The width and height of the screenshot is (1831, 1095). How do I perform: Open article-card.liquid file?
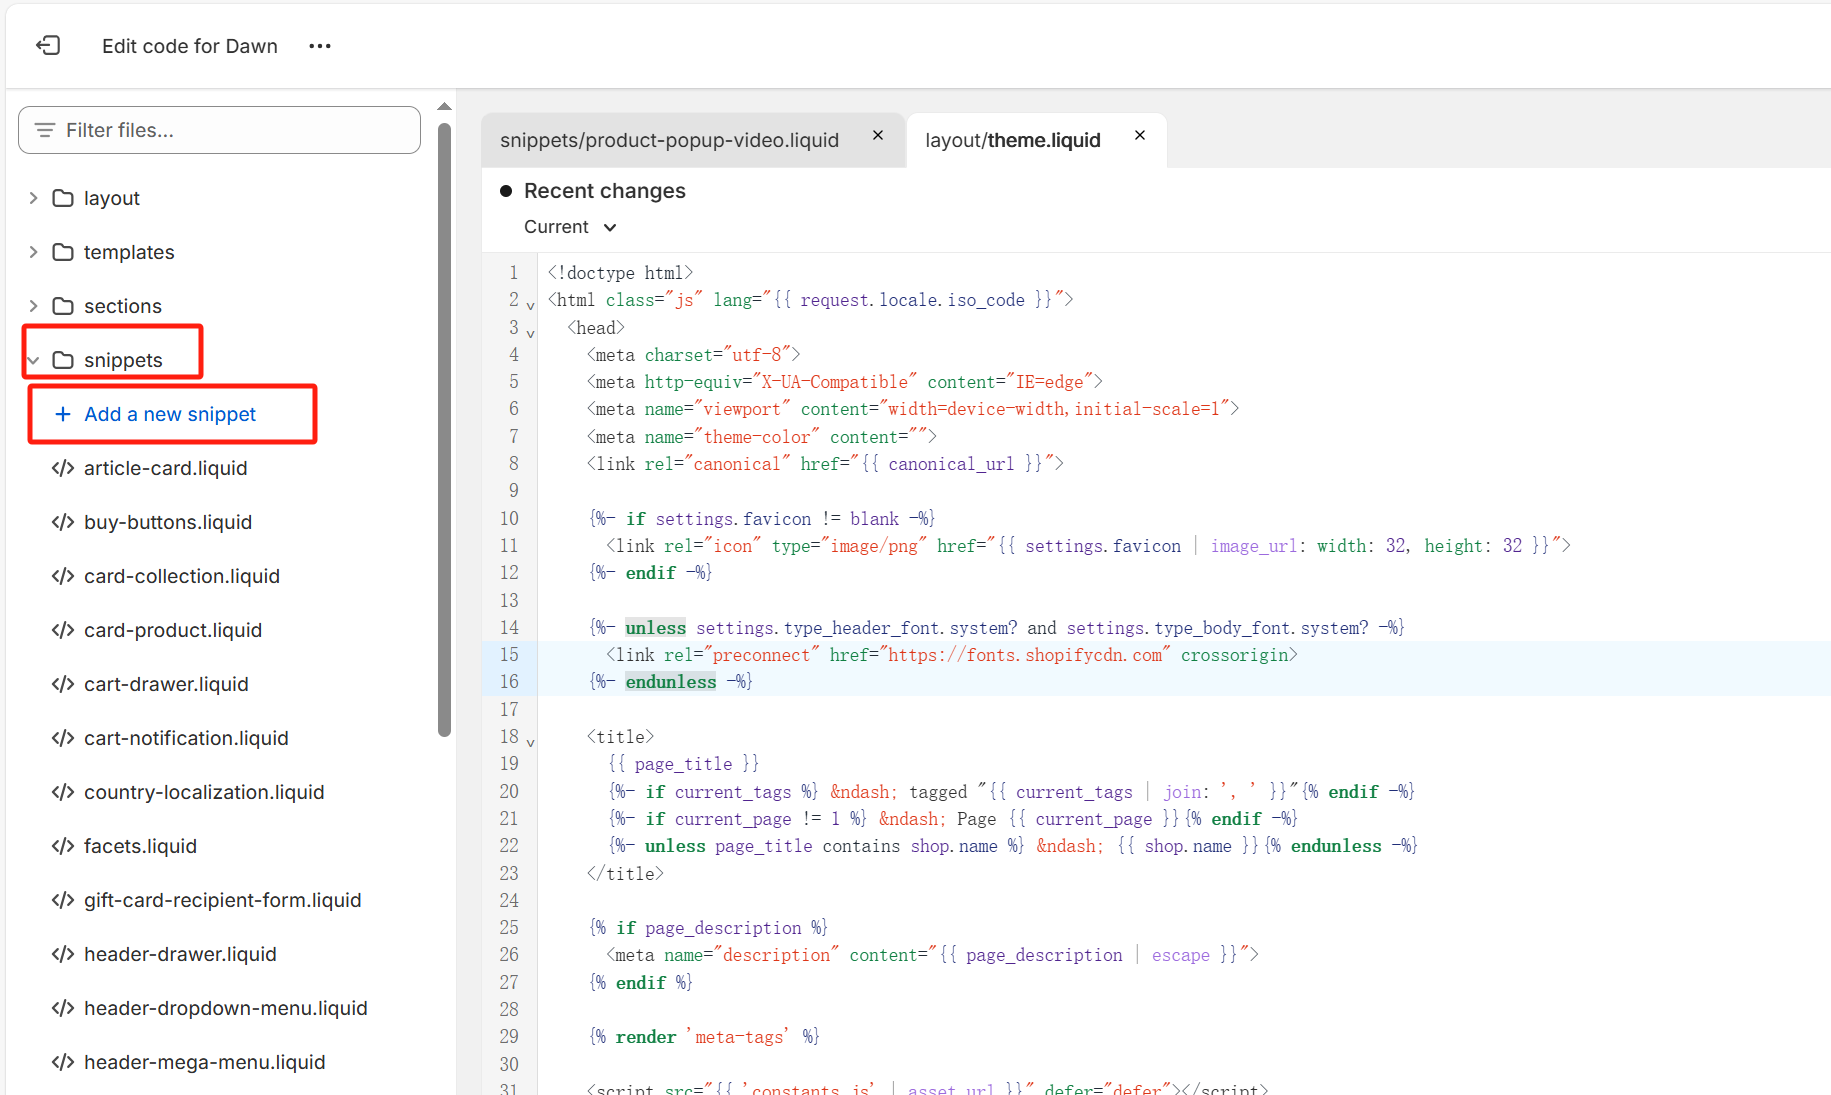click(x=166, y=468)
